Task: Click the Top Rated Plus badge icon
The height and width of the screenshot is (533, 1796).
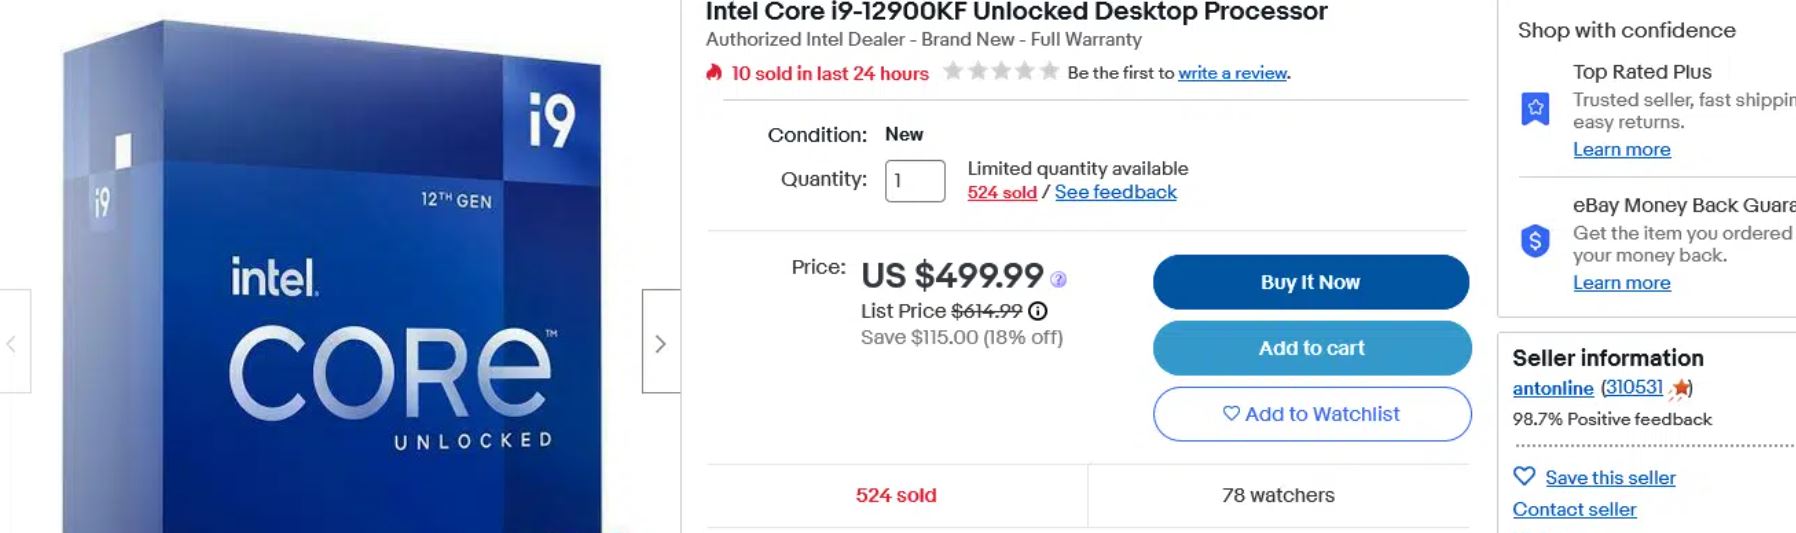Action: point(1535,108)
